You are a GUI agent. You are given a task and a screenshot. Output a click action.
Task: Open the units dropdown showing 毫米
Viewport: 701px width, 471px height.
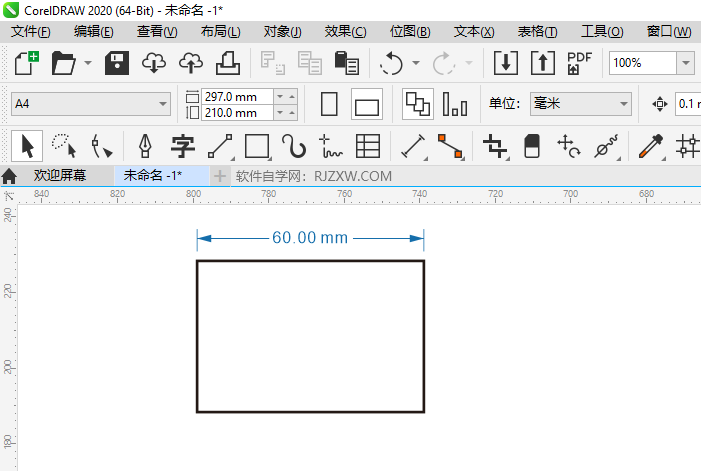click(581, 104)
